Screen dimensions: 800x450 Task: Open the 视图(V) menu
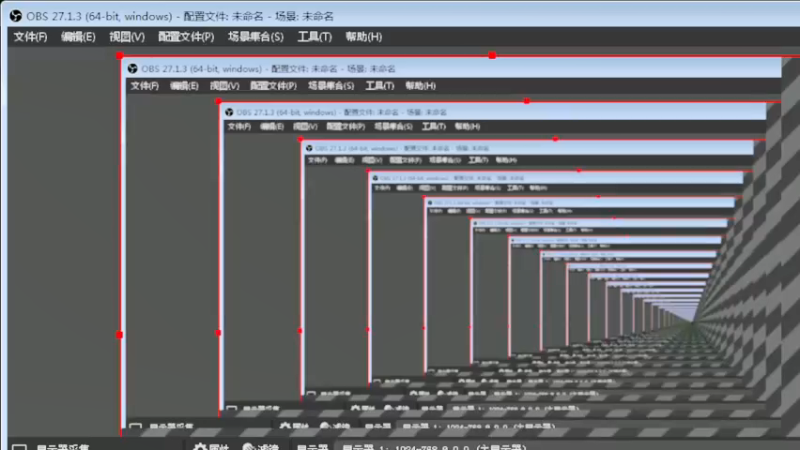127,37
